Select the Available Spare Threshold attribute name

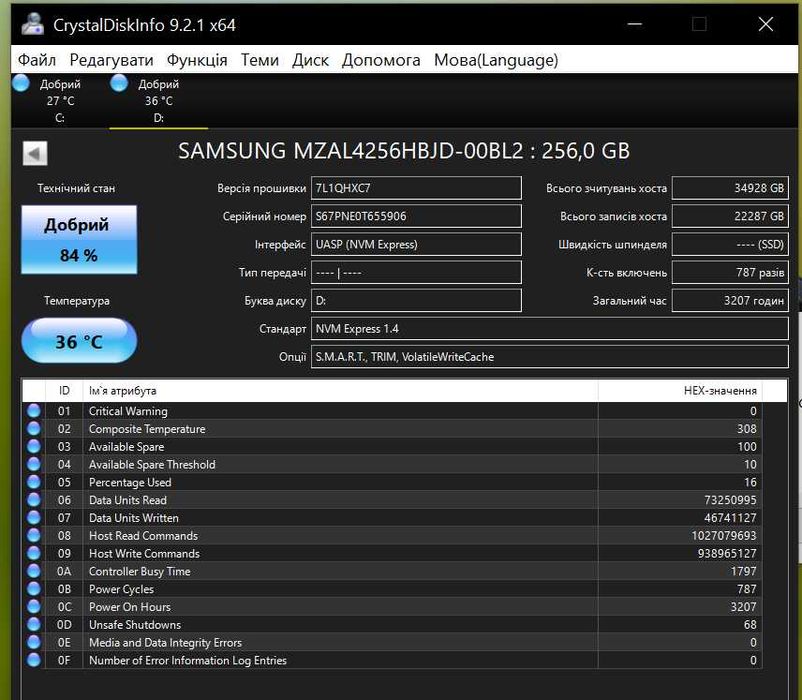(x=152, y=464)
